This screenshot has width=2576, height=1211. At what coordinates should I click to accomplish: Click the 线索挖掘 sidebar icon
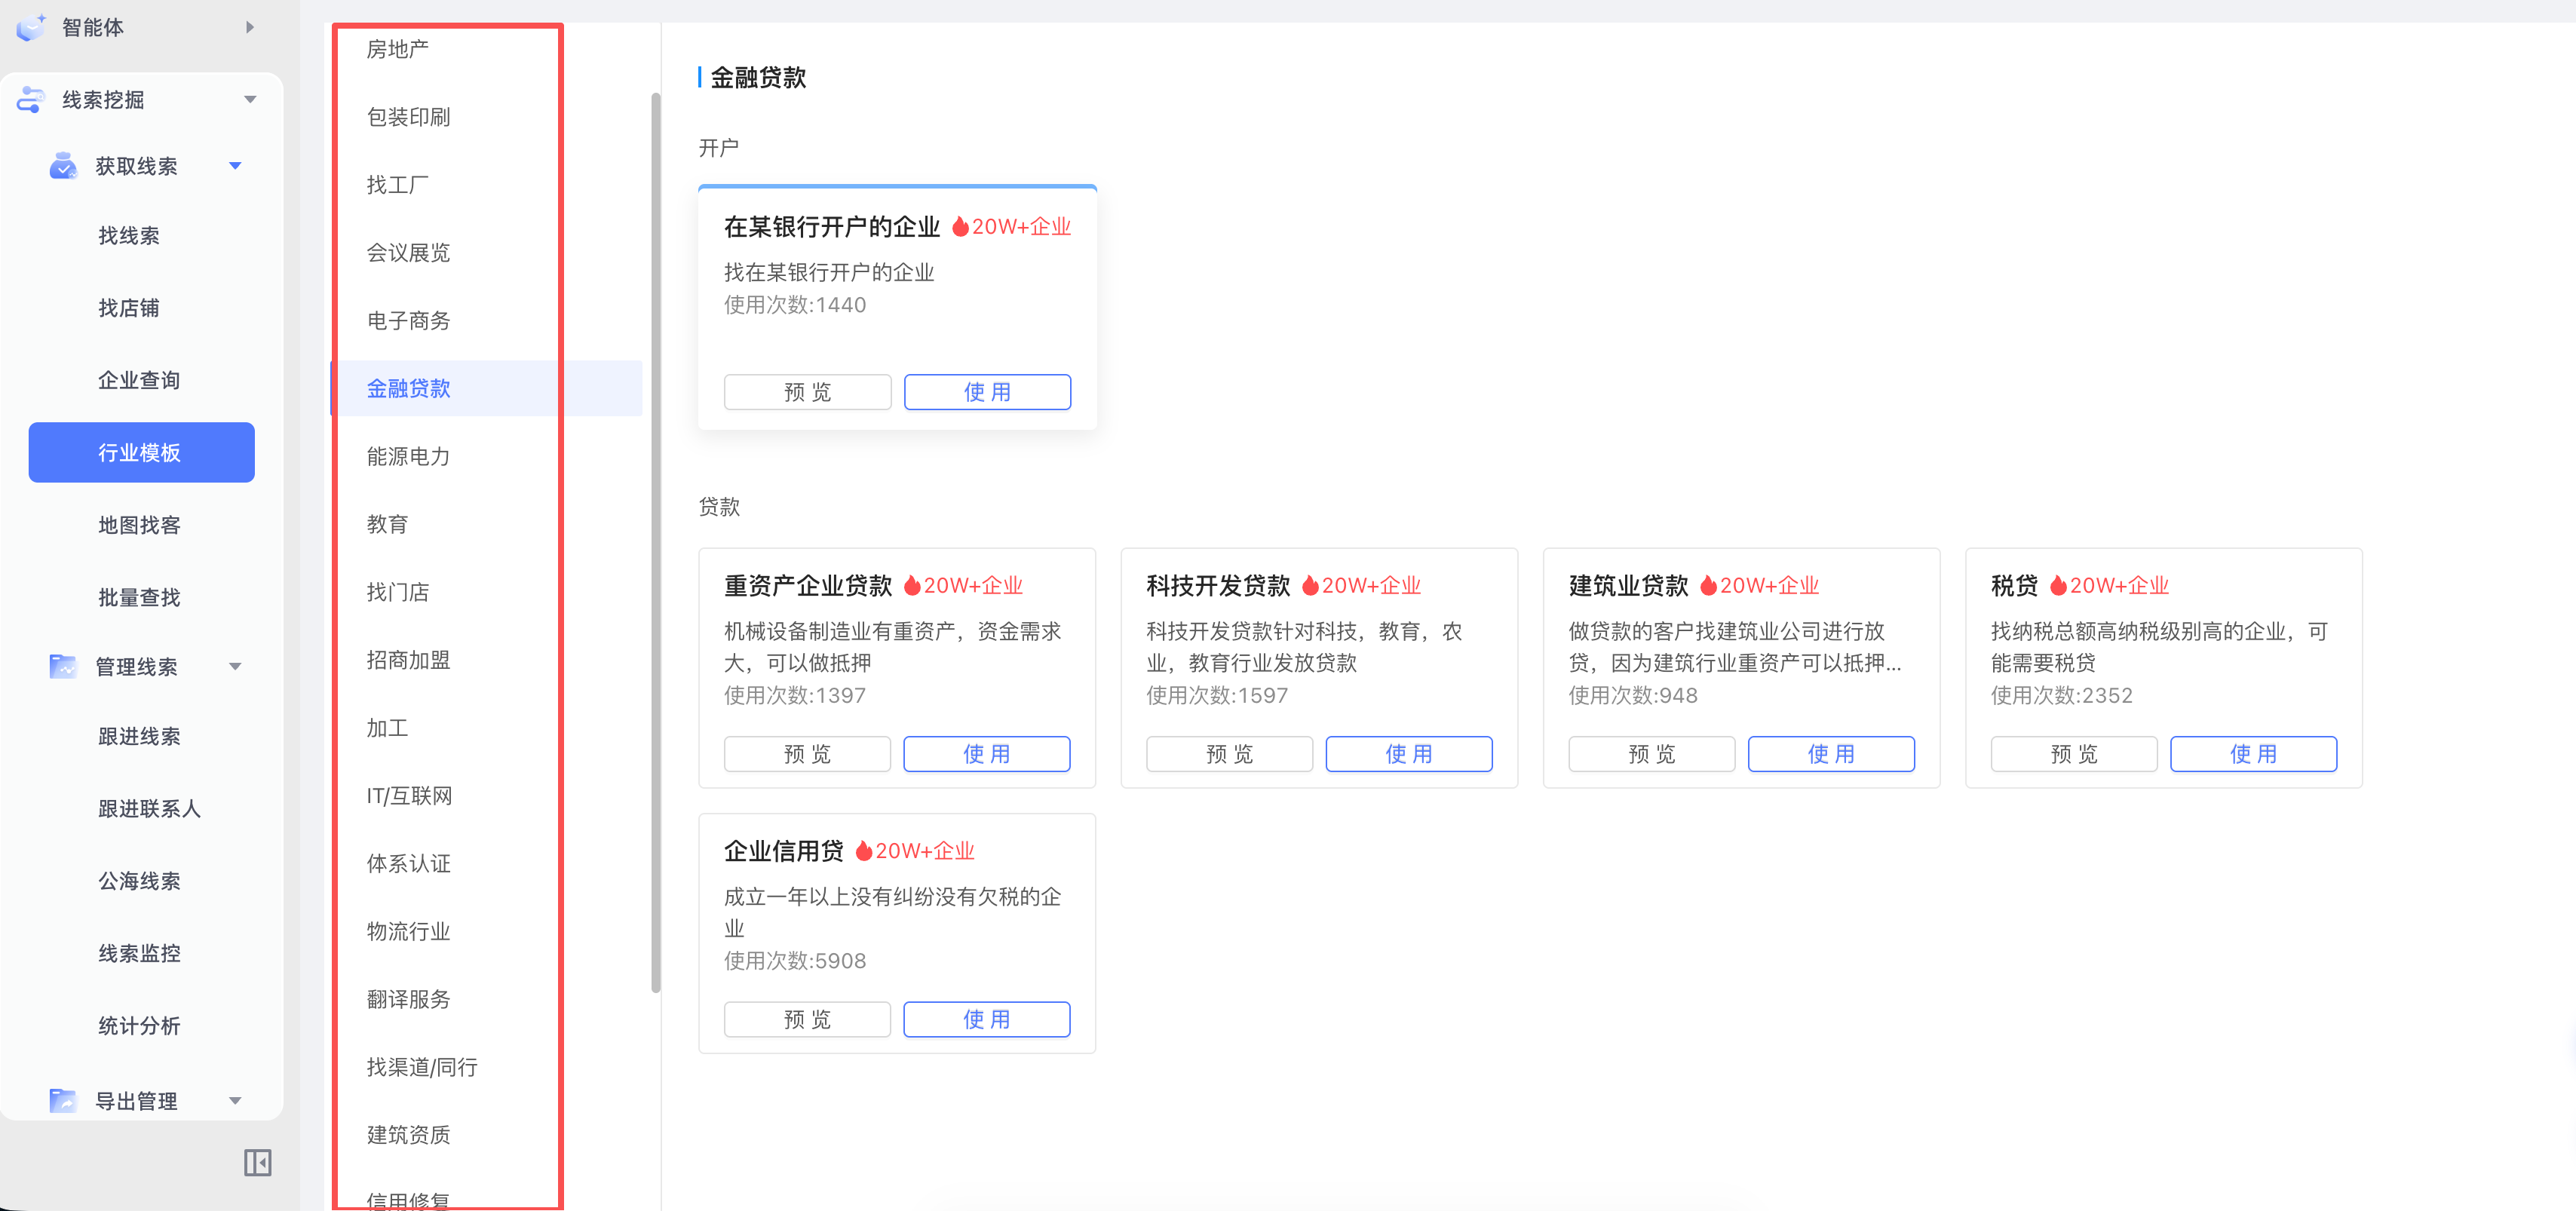coord(31,99)
